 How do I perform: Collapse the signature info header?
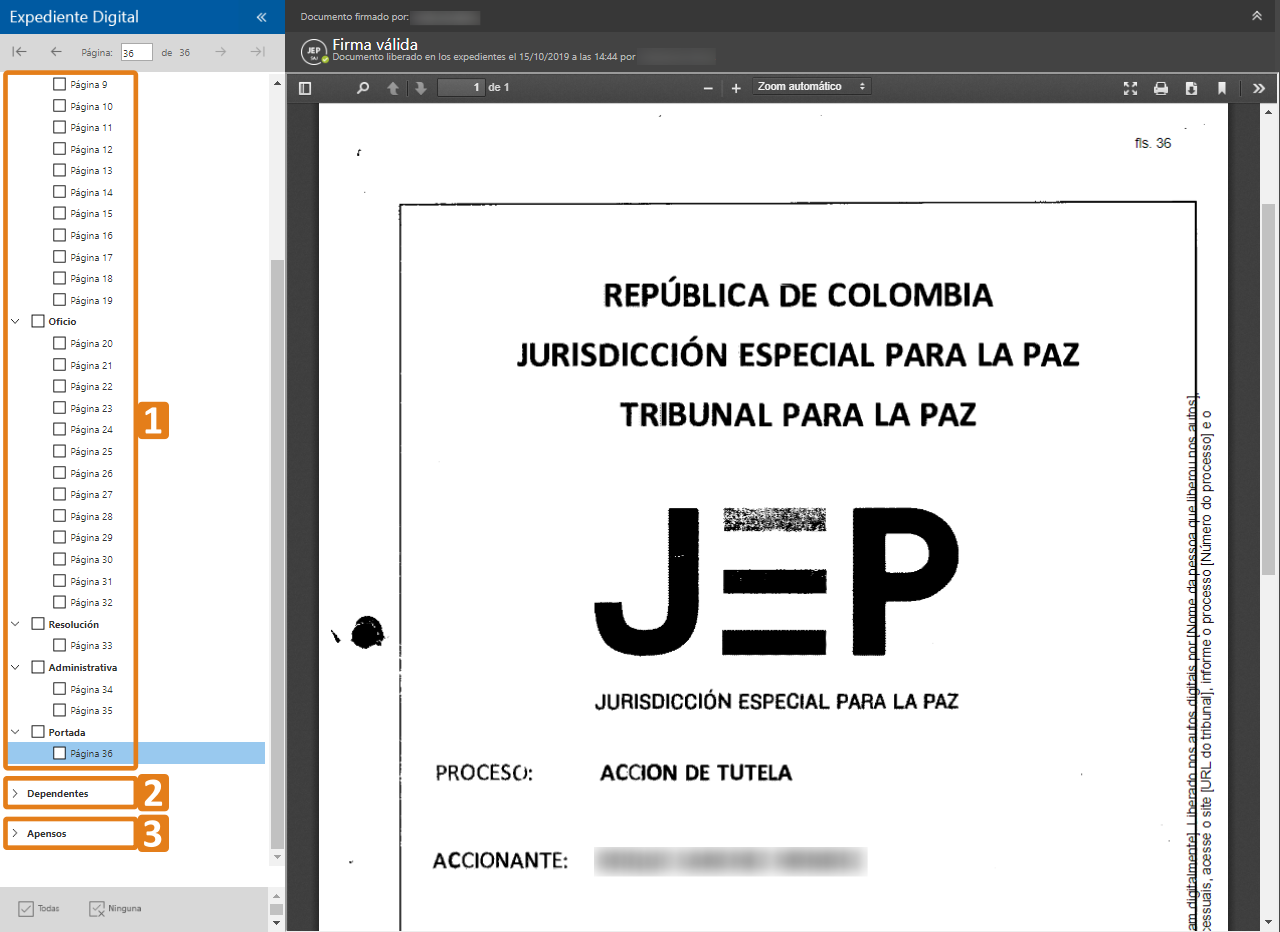[1257, 16]
